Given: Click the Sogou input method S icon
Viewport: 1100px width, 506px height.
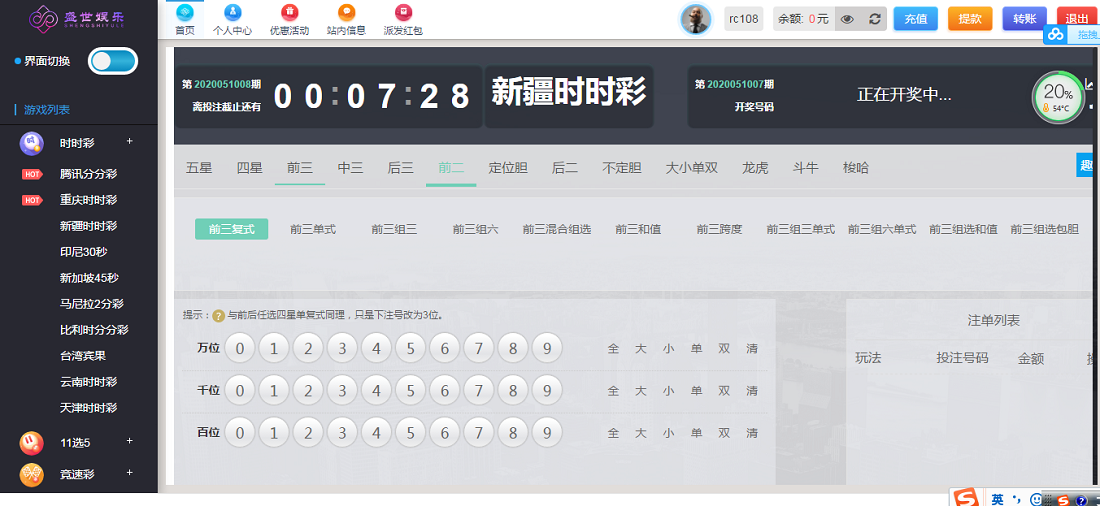Looking at the screenshot, I should coord(965,497).
